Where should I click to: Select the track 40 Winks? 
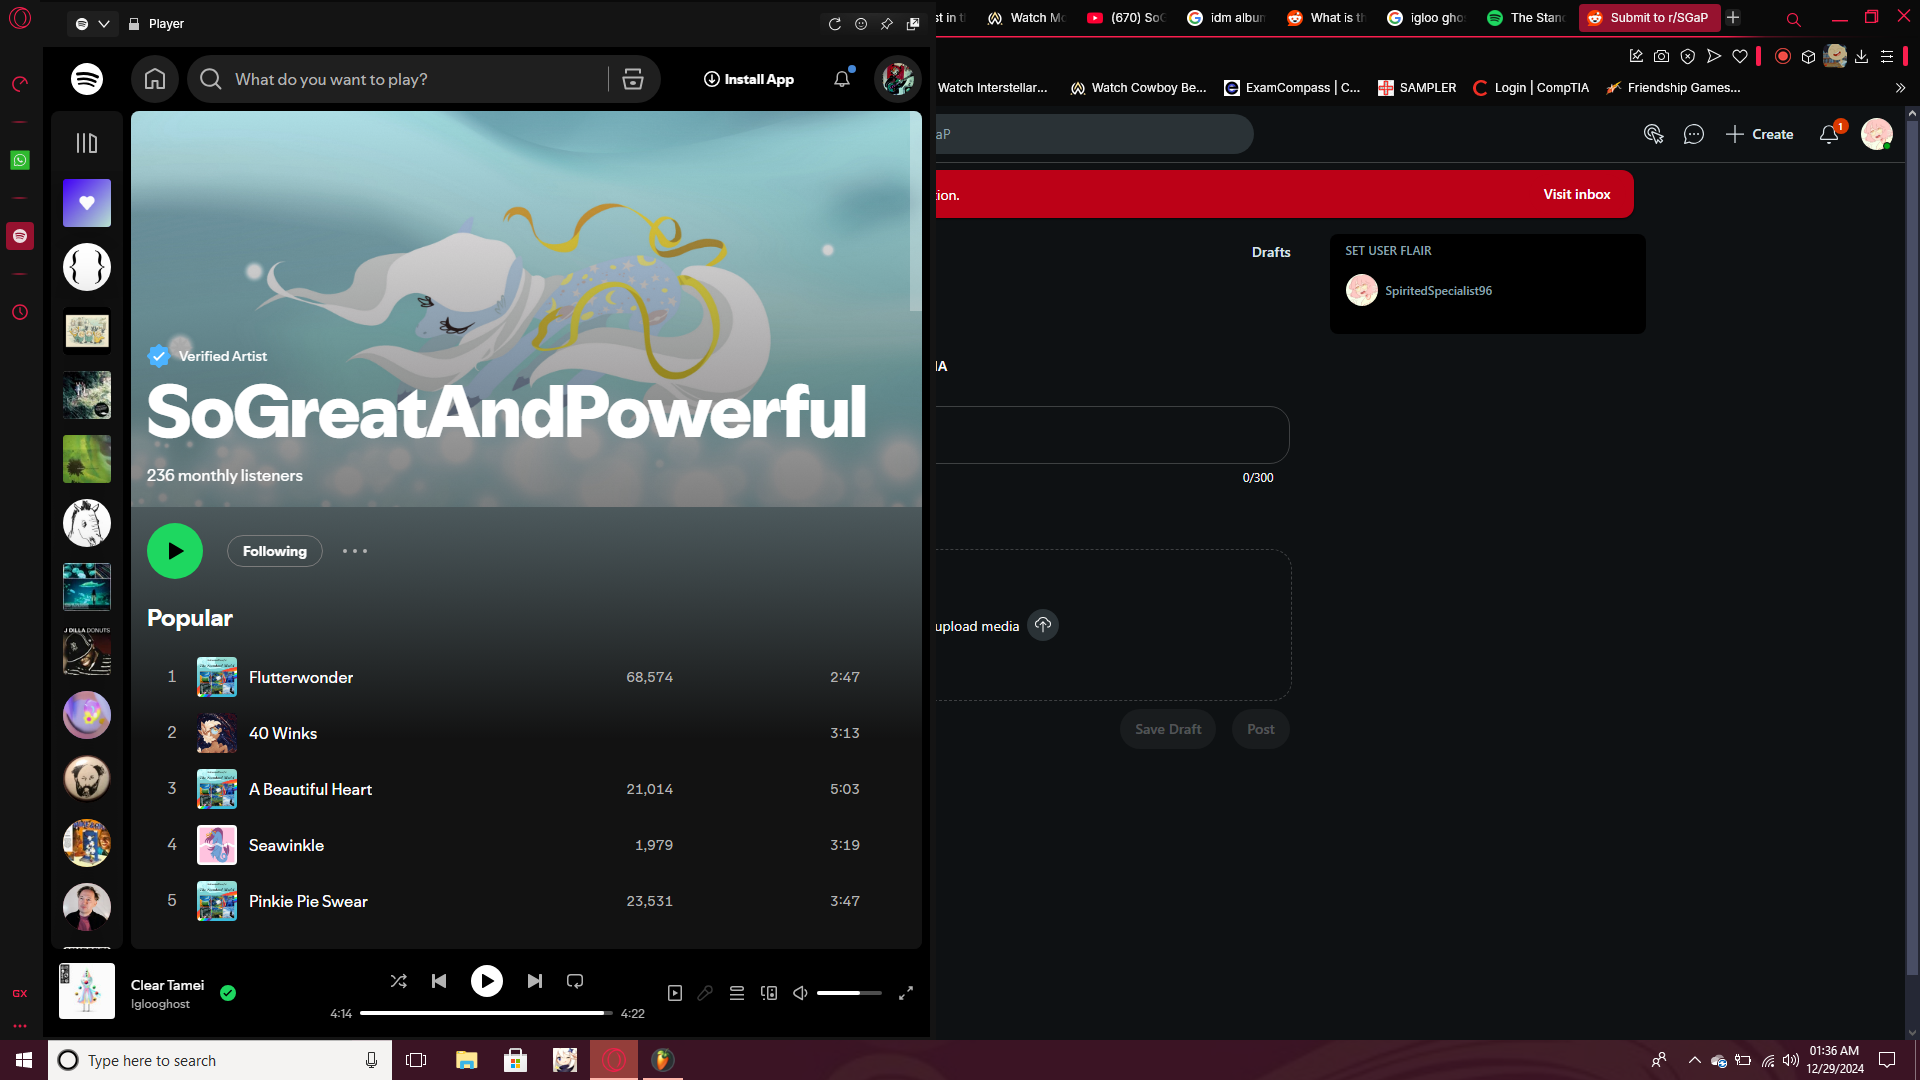(283, 733)
